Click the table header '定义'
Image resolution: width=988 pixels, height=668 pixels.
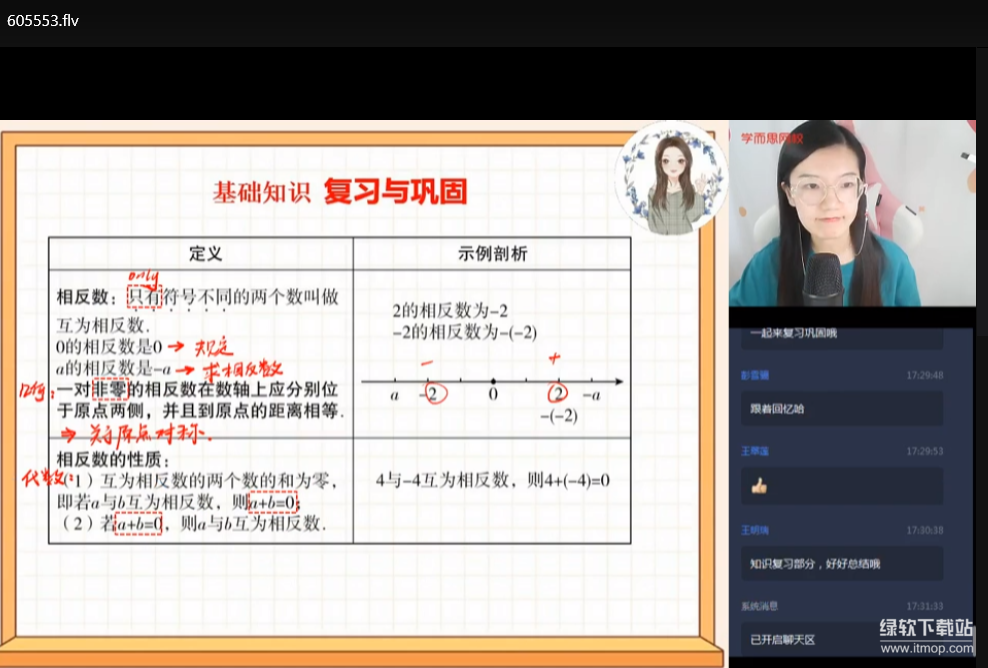coord(205,253)
